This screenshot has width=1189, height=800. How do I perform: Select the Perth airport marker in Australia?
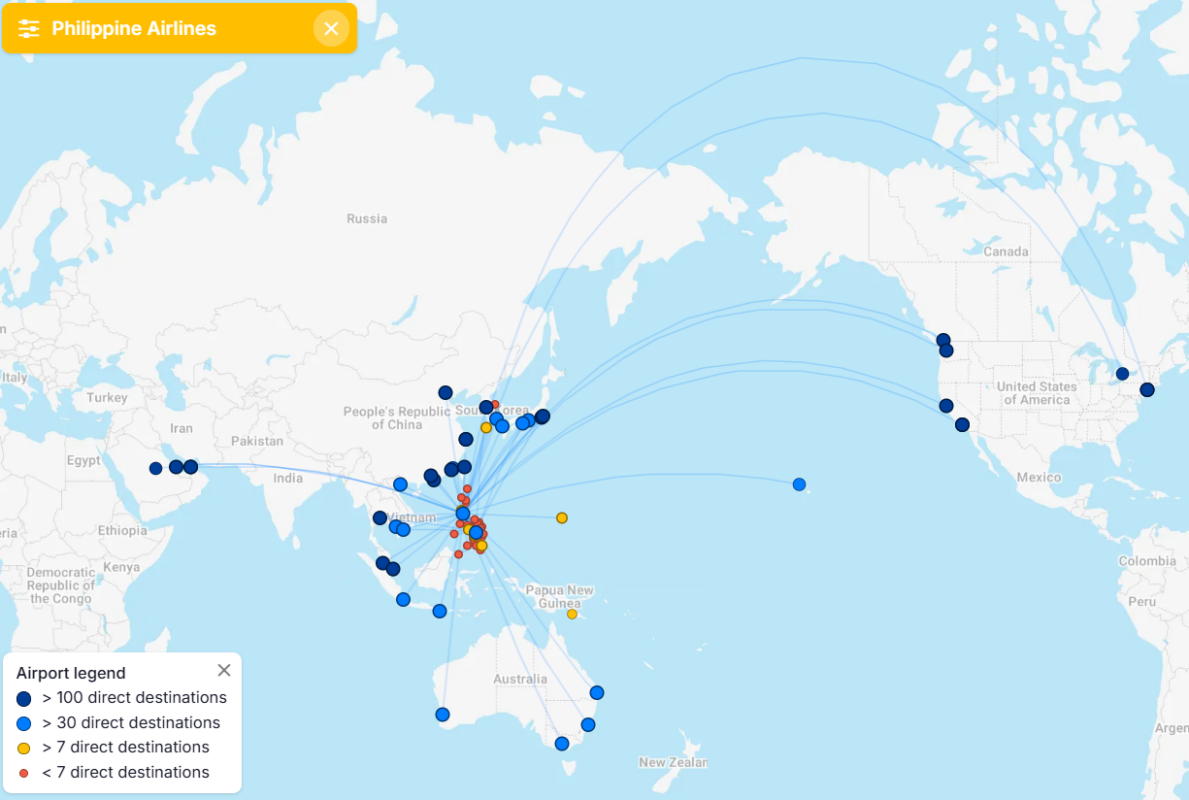click(x=443, y=714)
